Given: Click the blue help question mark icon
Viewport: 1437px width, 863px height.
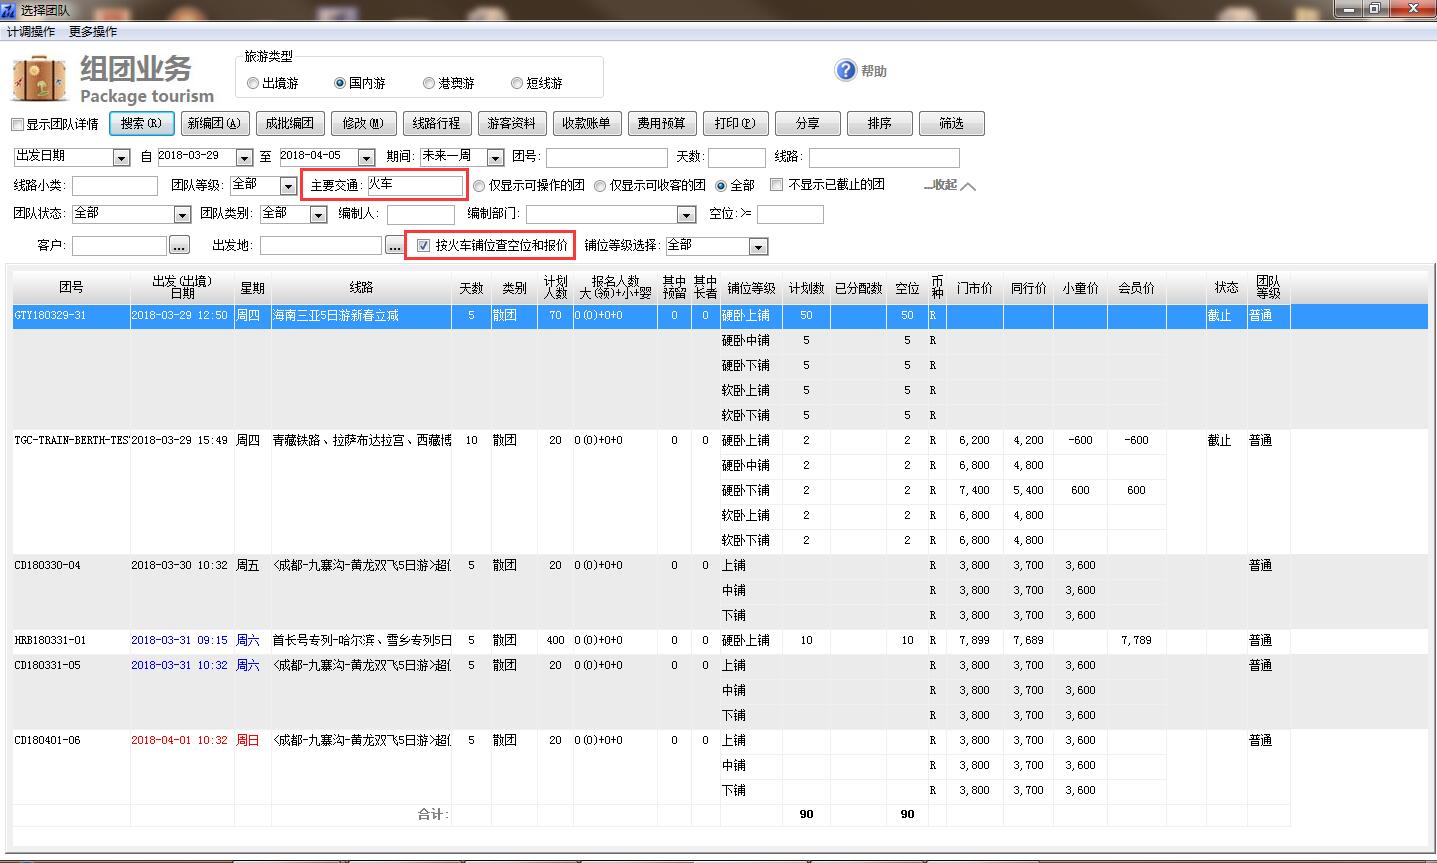Looking at the screenshot, I should point(846,70).
